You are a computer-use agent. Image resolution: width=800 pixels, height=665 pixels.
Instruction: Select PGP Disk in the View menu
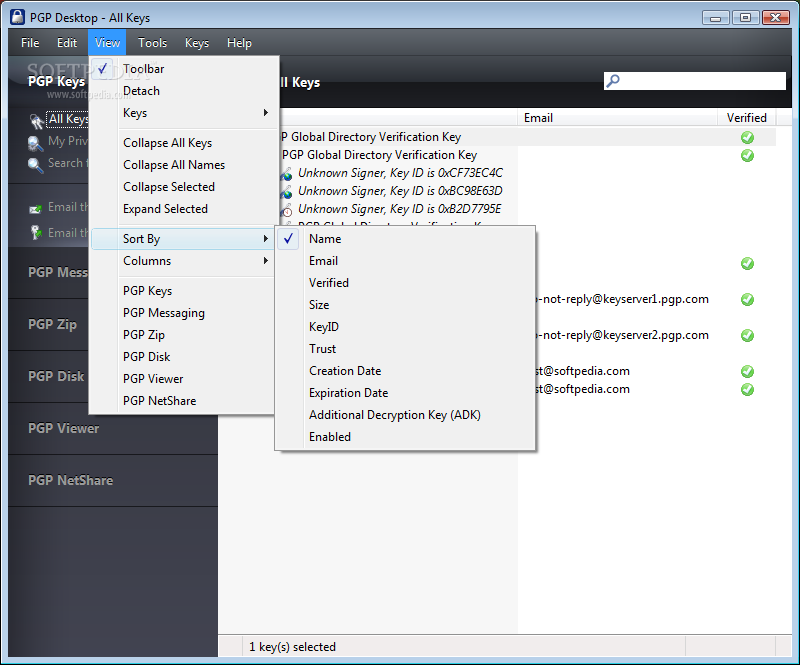pyautogui.click(x=185, y=357)
